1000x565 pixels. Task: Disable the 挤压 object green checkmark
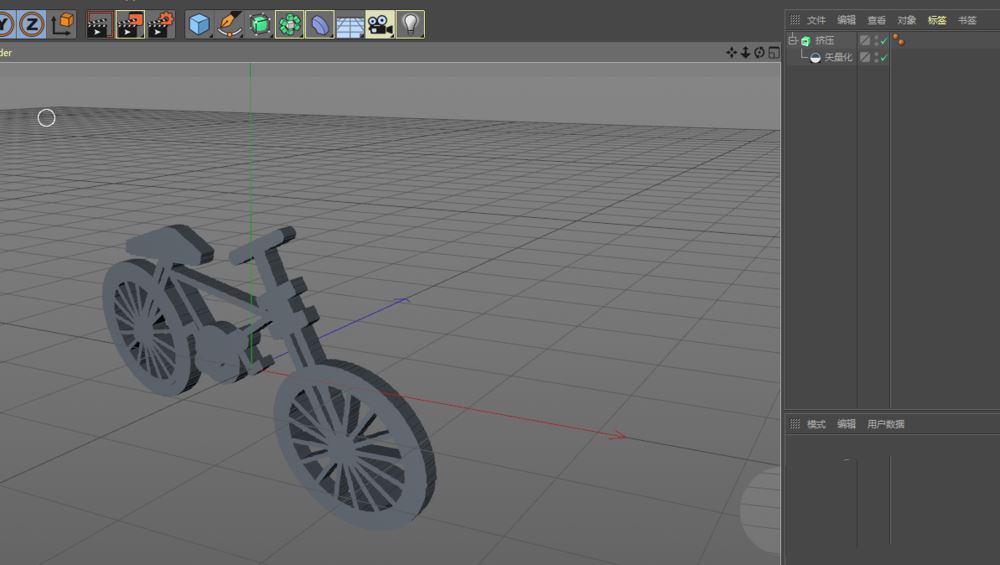[x=883, y=42]
